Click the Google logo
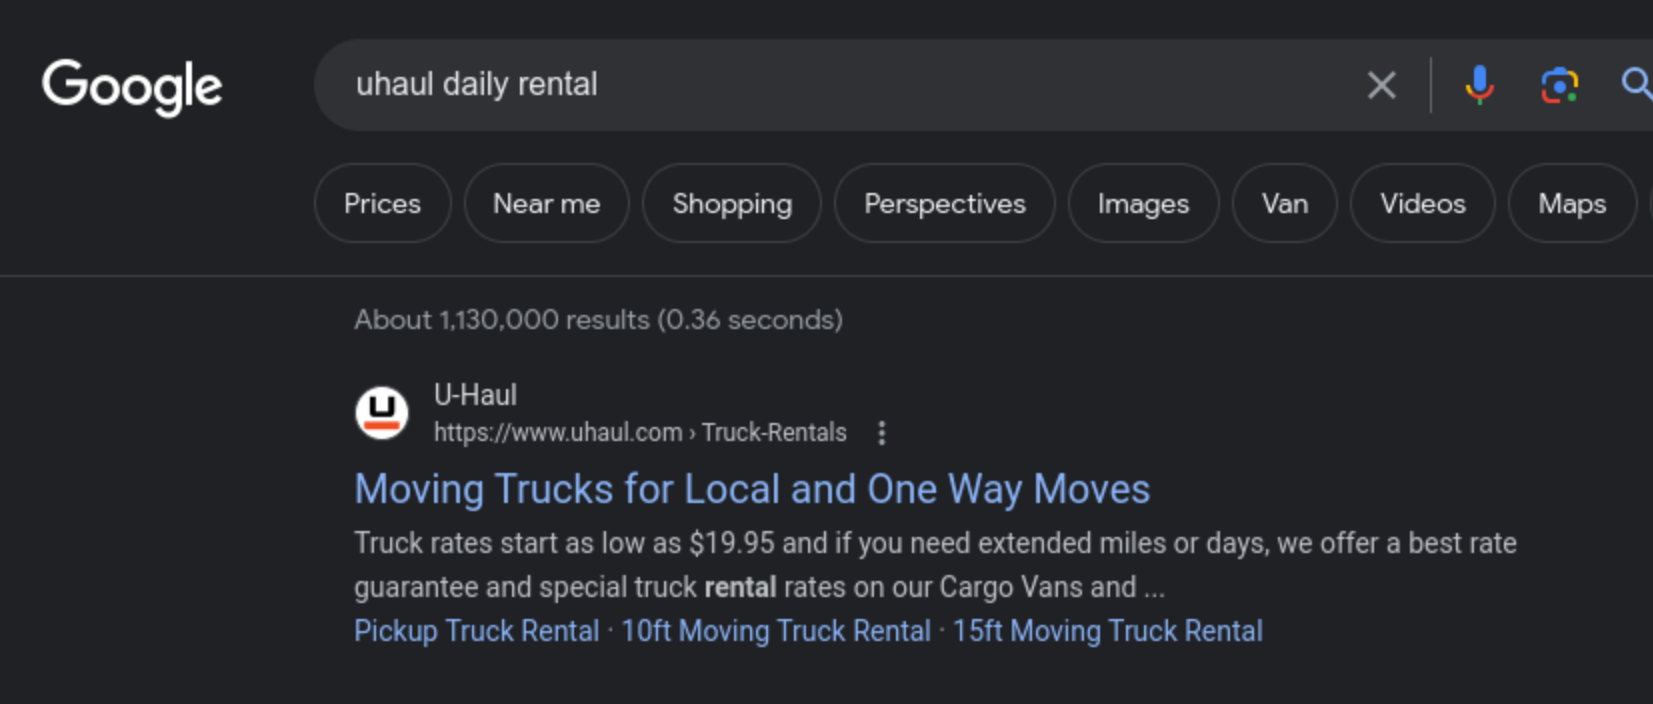This screenshot has width=1653, height=704. click(132, 86)
